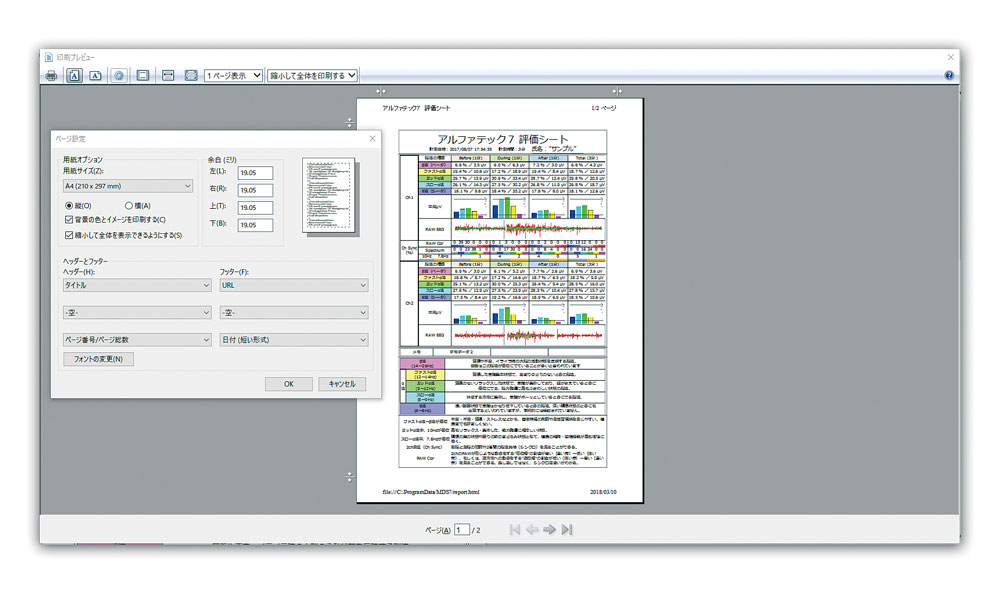The width and height of the screenshot is (1000, 593).
Task: Expand the タイトル header dropdown
Action: 131,285
